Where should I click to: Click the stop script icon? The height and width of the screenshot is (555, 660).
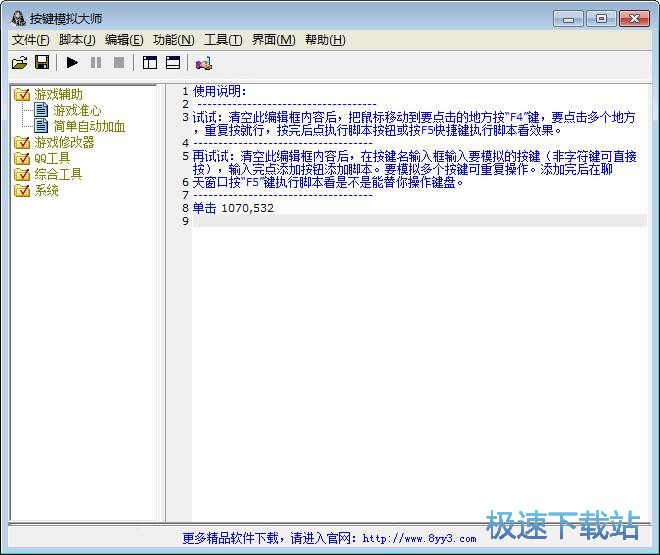[119, 63]
